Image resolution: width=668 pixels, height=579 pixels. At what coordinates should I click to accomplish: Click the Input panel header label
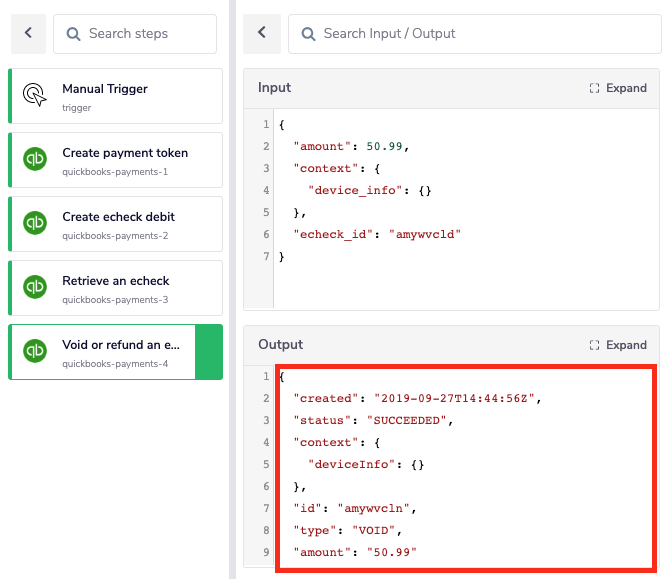[x=275, y=88]
